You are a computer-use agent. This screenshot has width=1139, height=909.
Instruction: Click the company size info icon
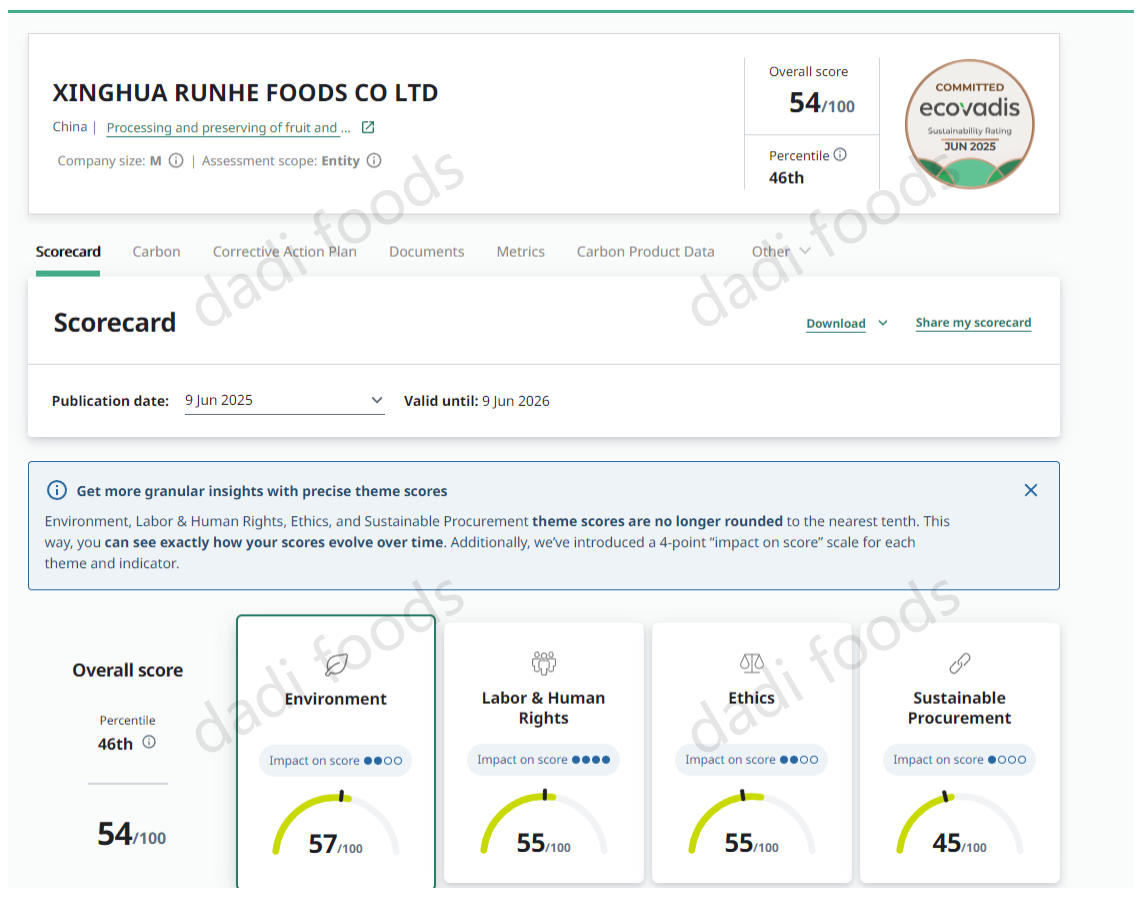click(176, 161)
